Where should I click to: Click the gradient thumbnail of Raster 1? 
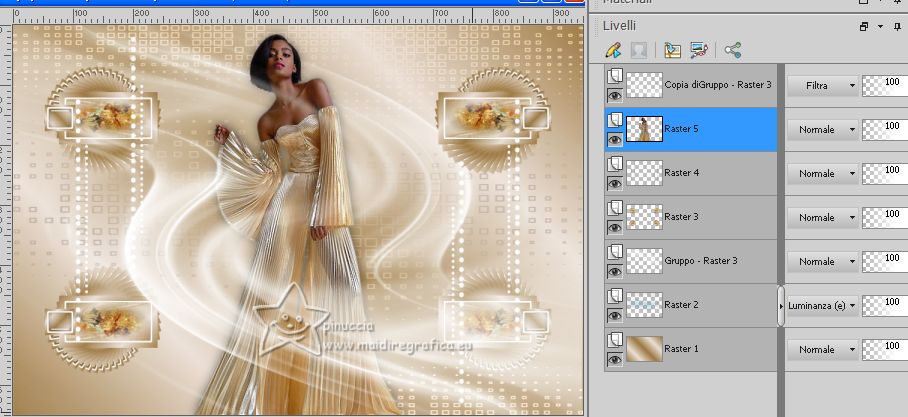pos(645,349)
